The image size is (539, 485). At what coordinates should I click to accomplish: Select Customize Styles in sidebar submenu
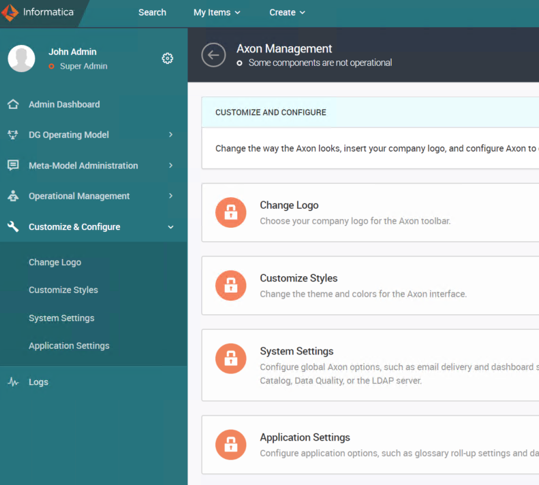pos(63,290)
